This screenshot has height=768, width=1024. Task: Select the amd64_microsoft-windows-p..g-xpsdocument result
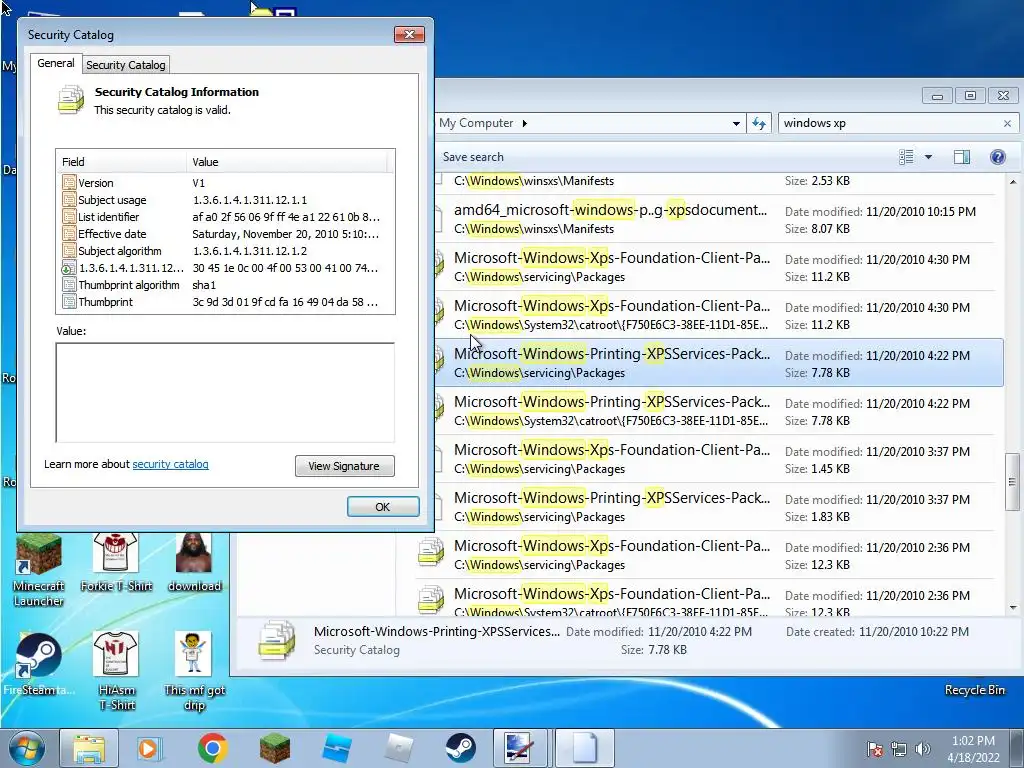(718, 219)
